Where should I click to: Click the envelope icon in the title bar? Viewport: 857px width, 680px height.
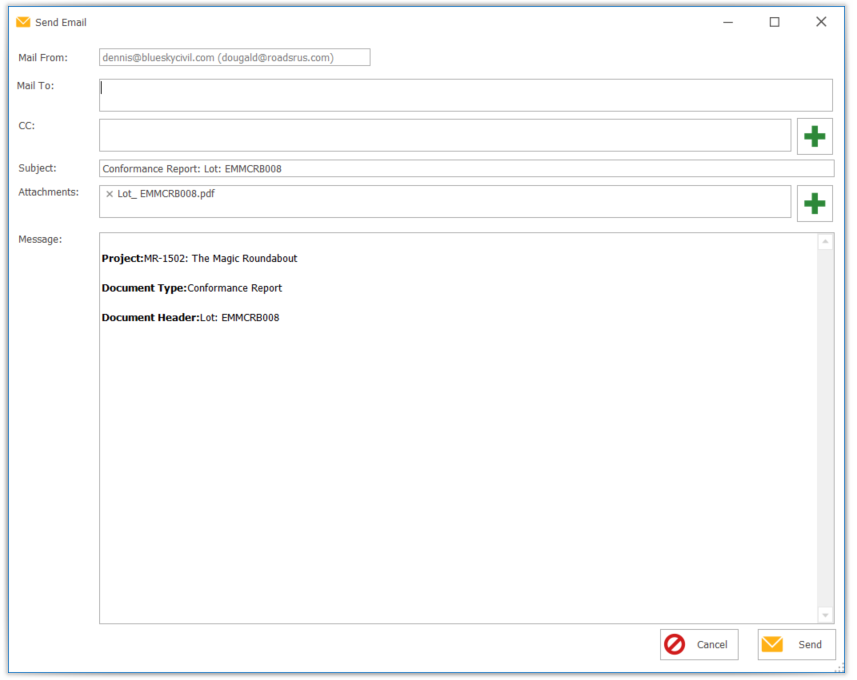click(x=23, y=22)
